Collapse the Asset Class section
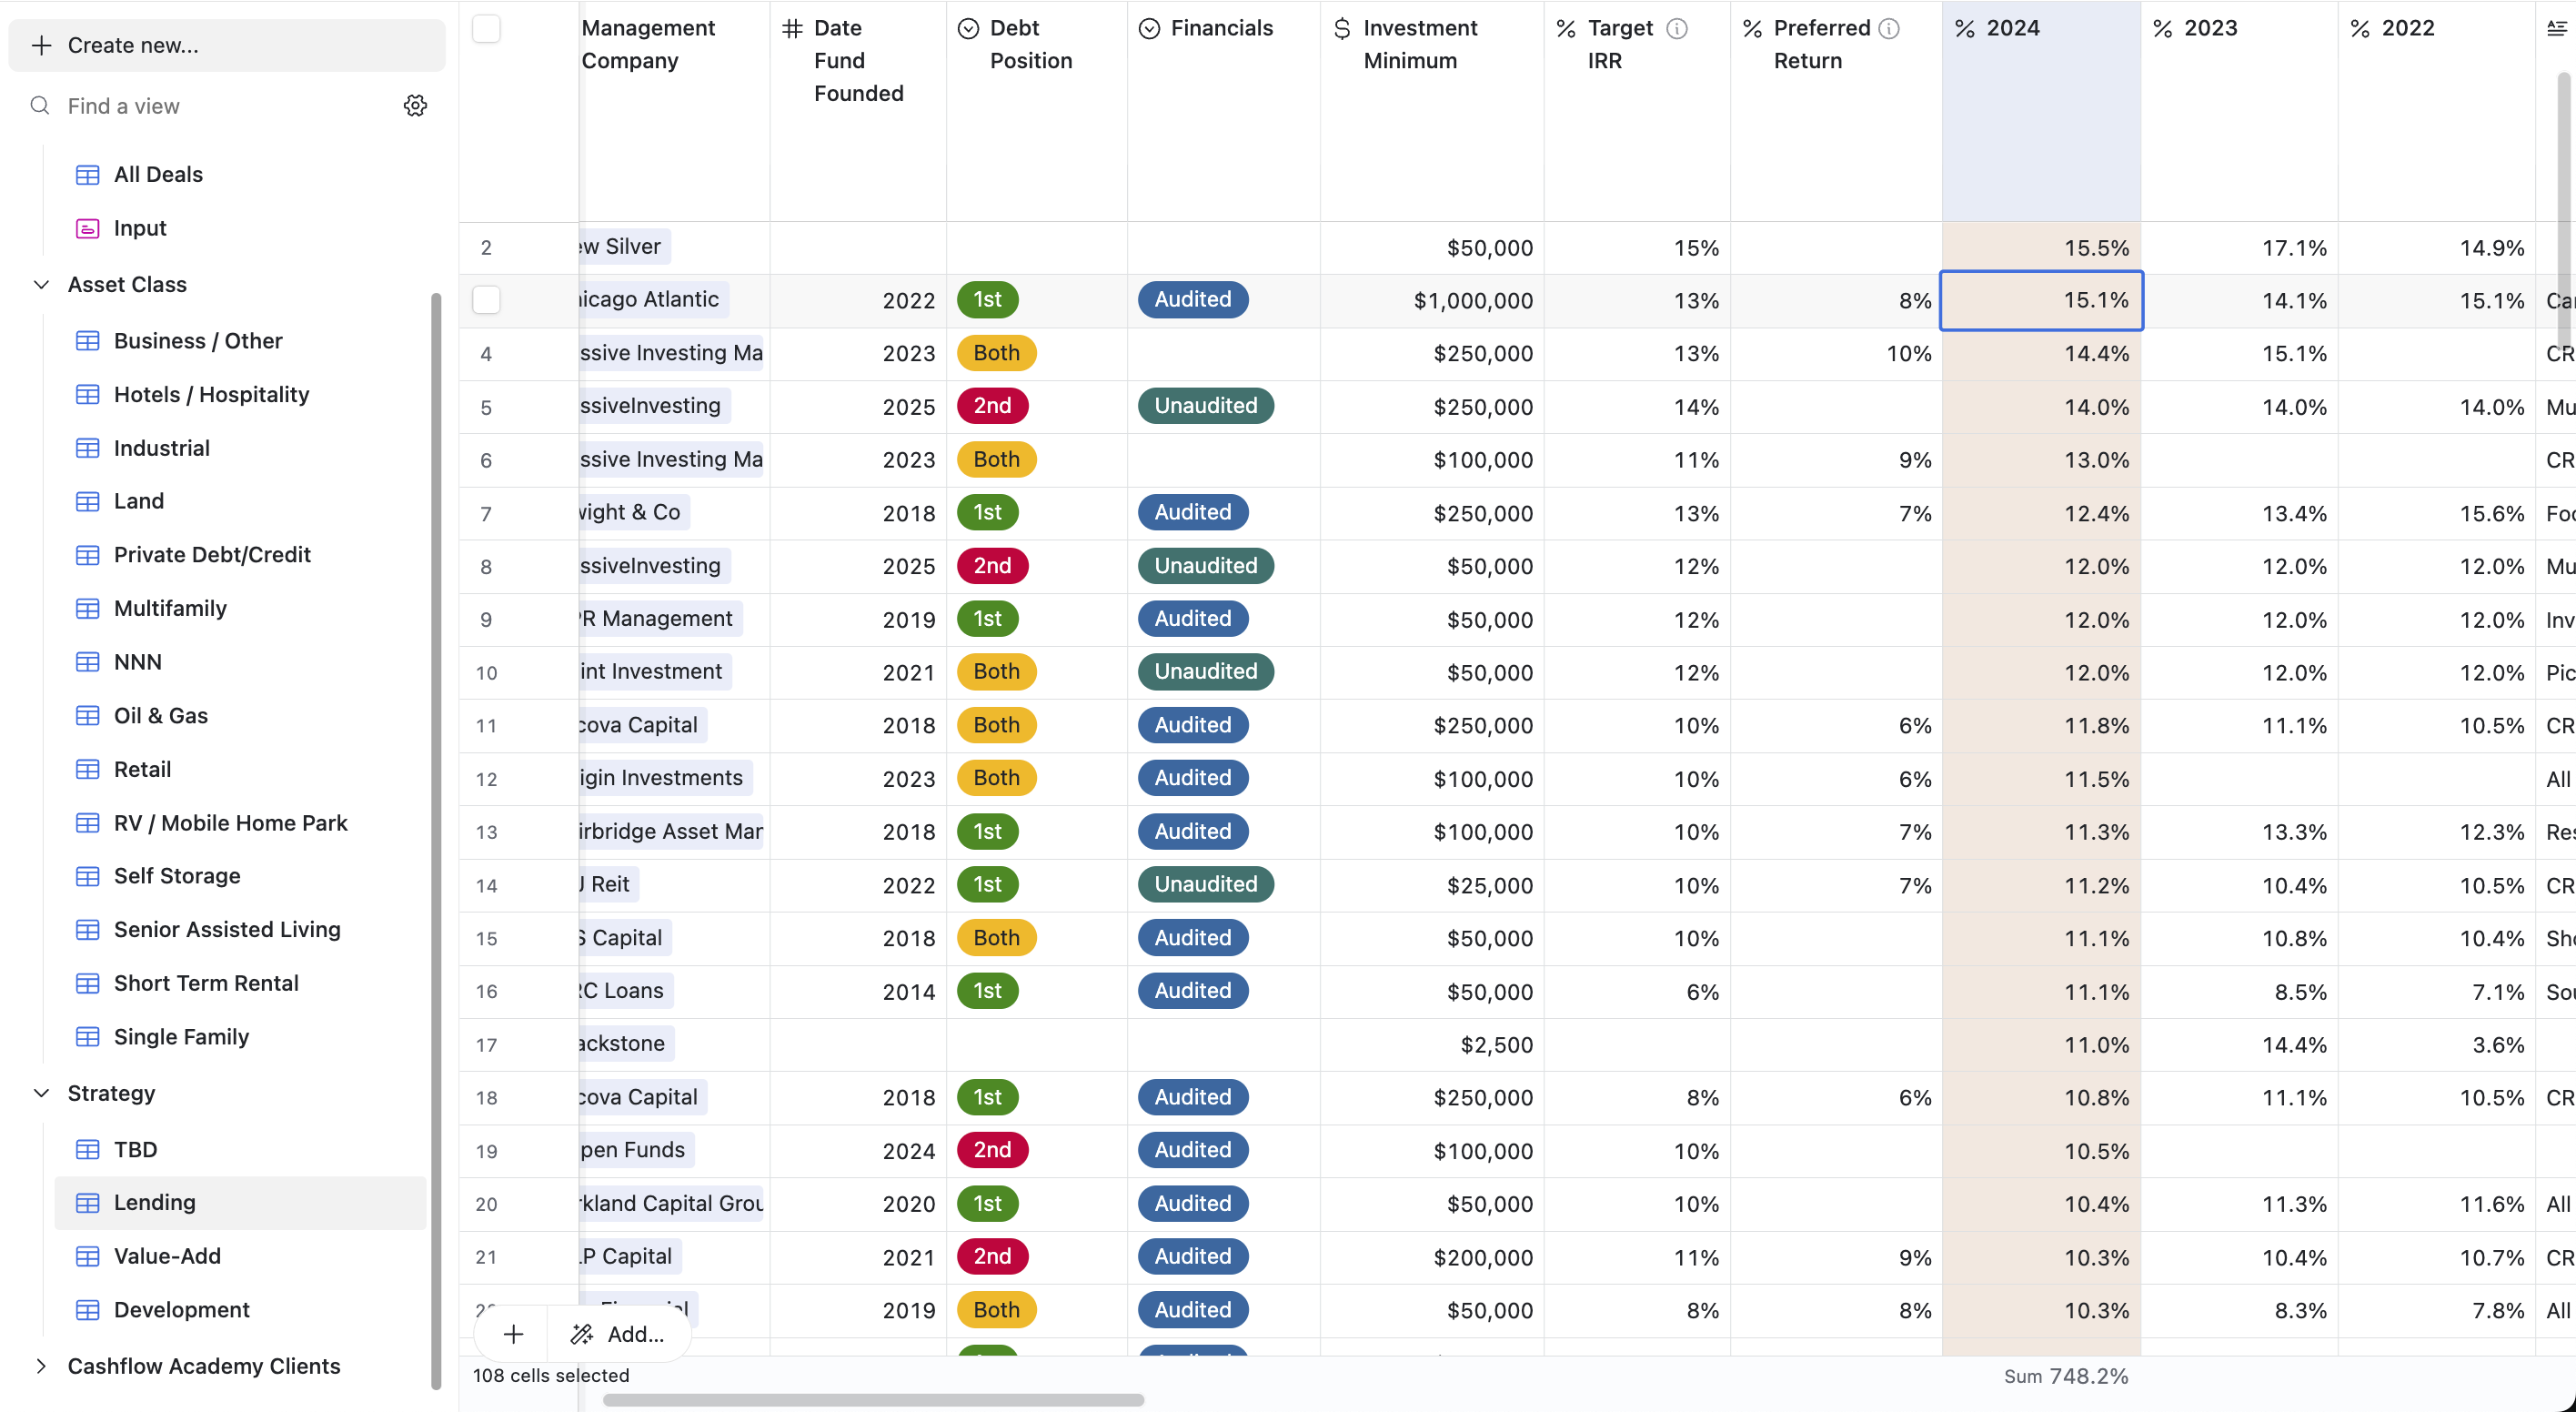 (41, 284)
